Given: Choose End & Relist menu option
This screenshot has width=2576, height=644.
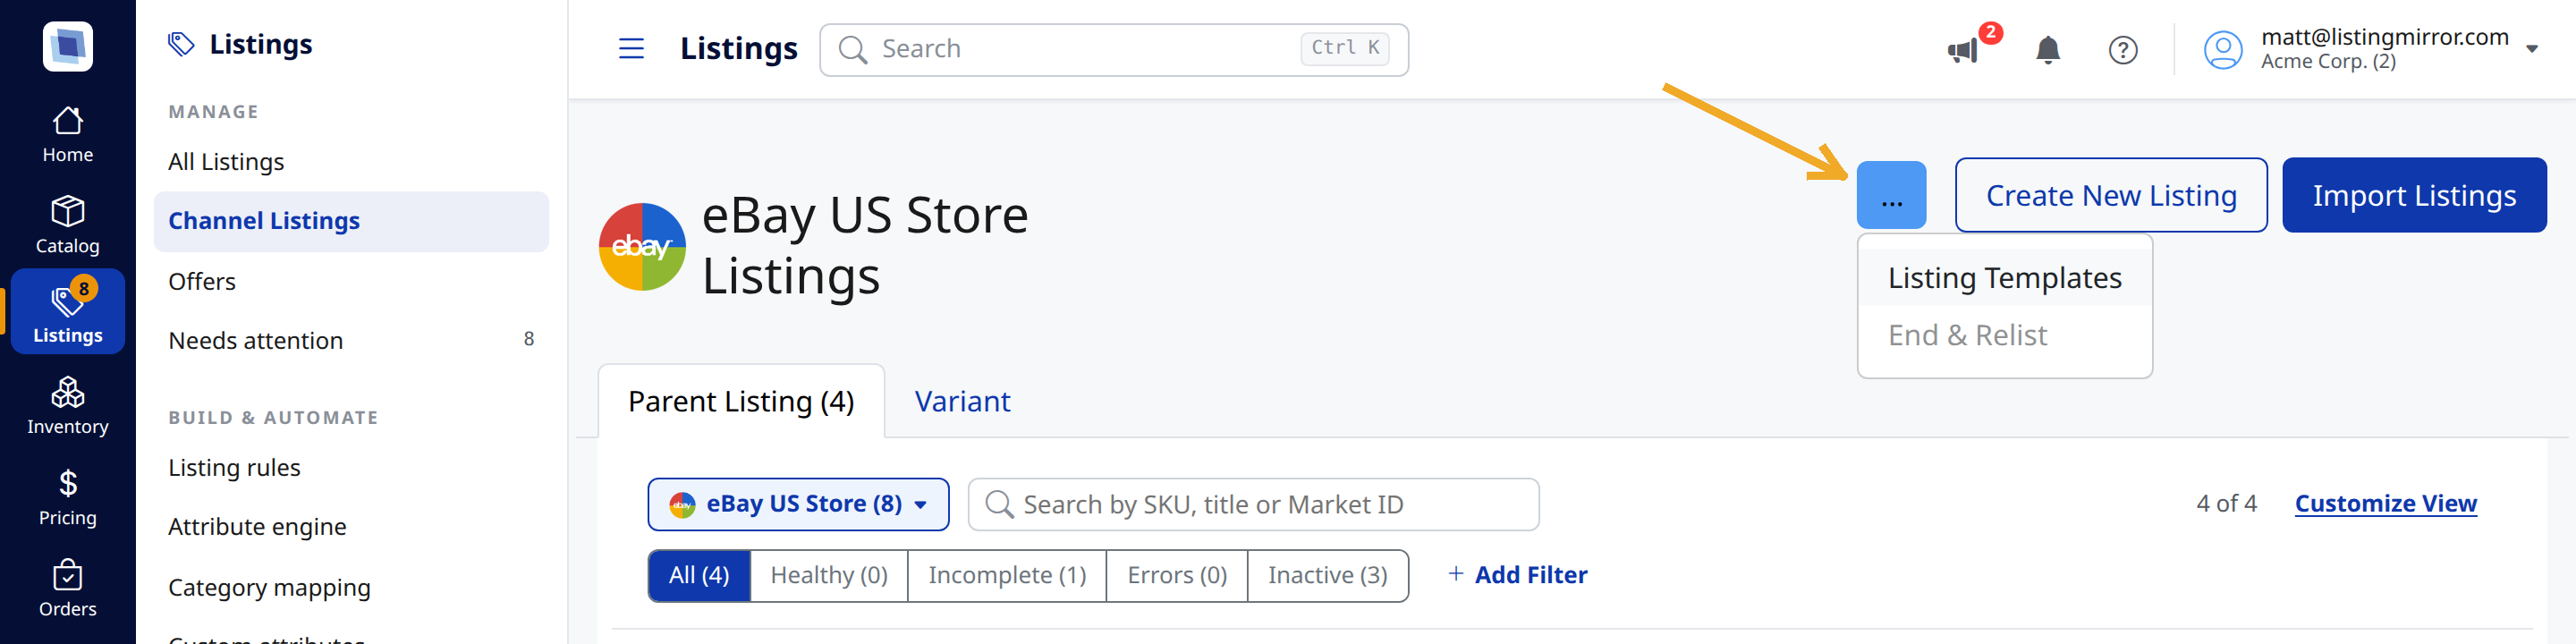Looking at the screenshot, I should click(x=2004, y=335).
